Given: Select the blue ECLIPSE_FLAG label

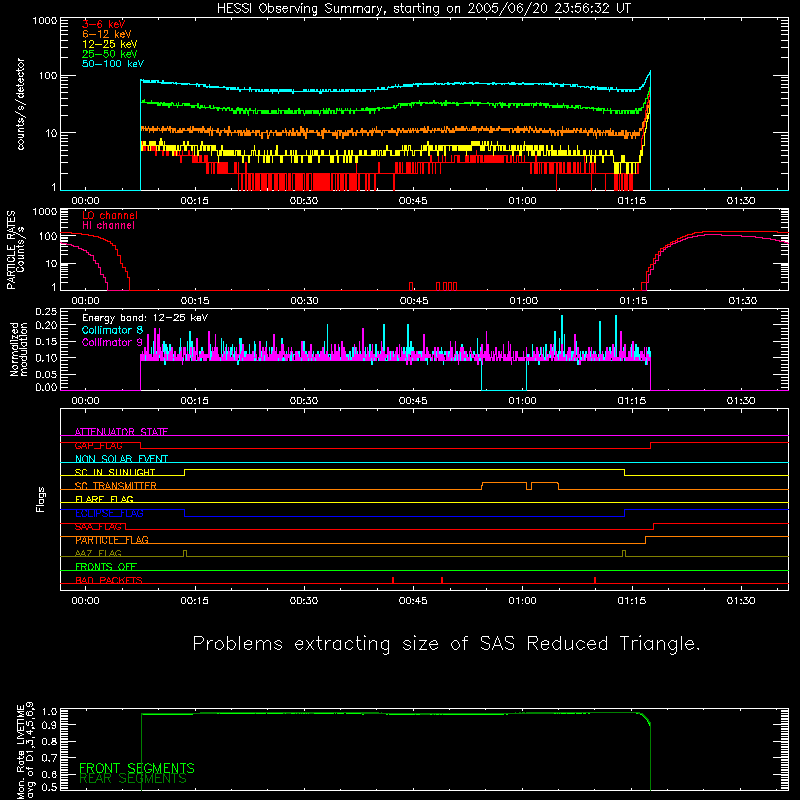Looking at the screenshot, I should [109, 513].
